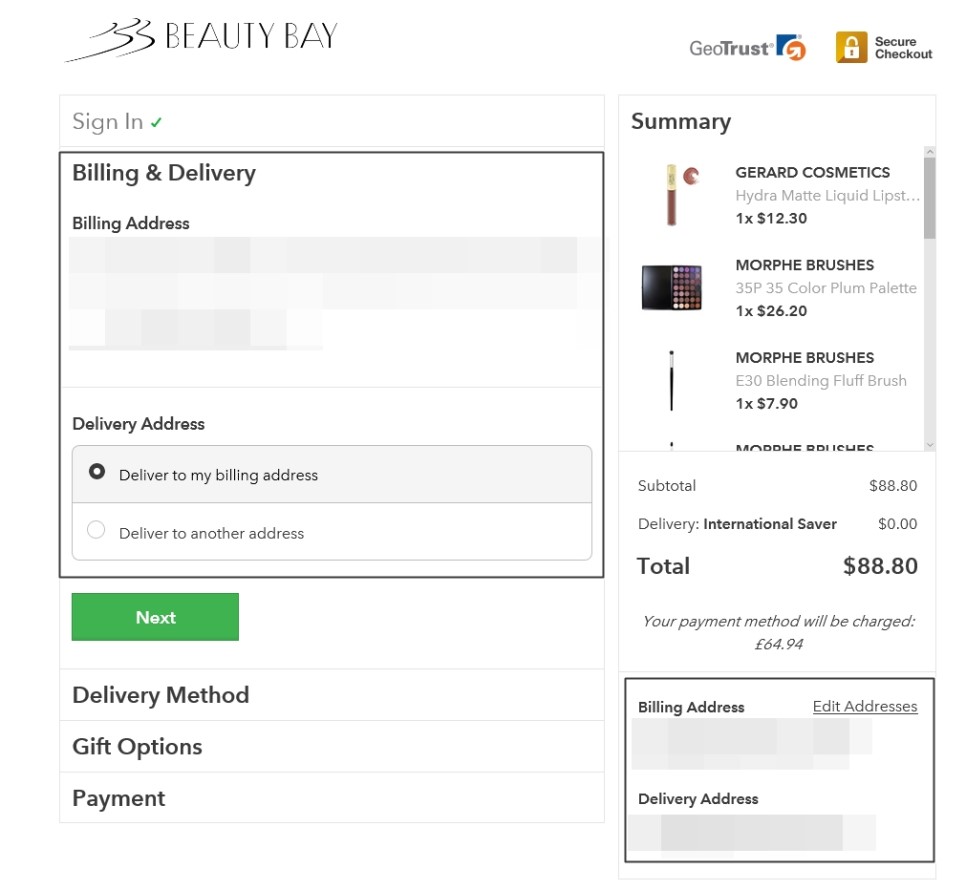
Task: Click the Beauty Bay logo
Action: click(201, 38)
